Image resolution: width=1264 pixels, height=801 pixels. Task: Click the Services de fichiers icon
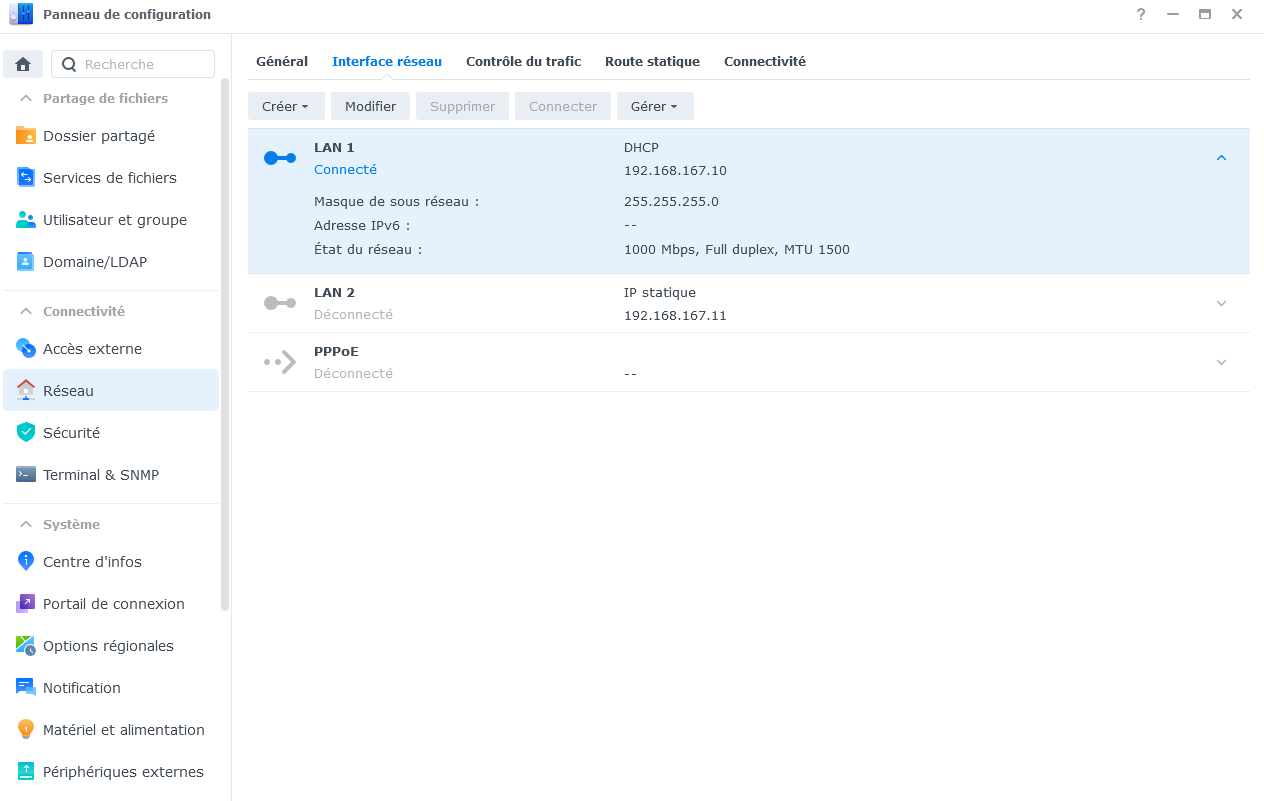tap(26, 178)
